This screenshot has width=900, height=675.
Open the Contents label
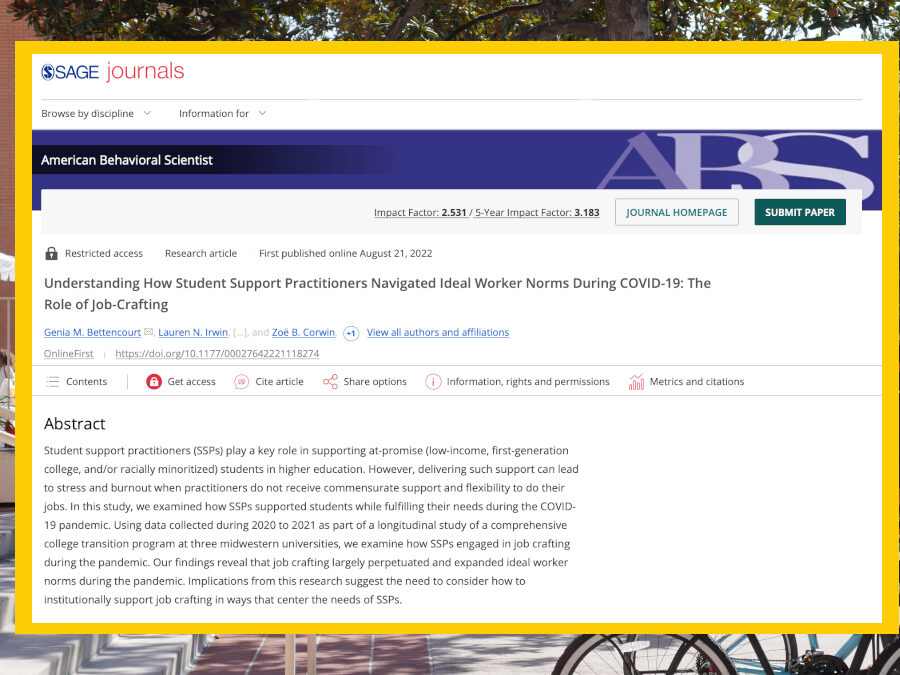(86, 382)
